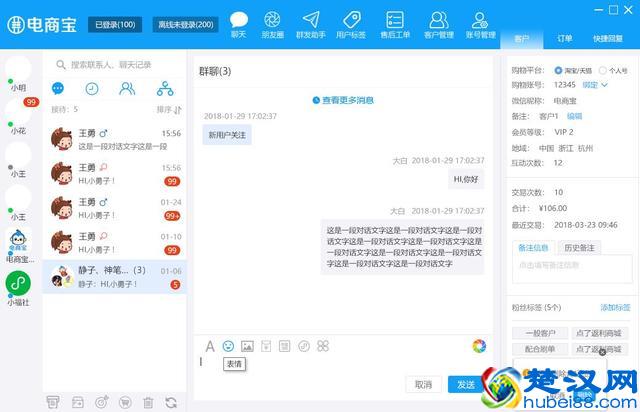Click the four-squares apps icon in editor
The image size is (640, 412).
323,346
